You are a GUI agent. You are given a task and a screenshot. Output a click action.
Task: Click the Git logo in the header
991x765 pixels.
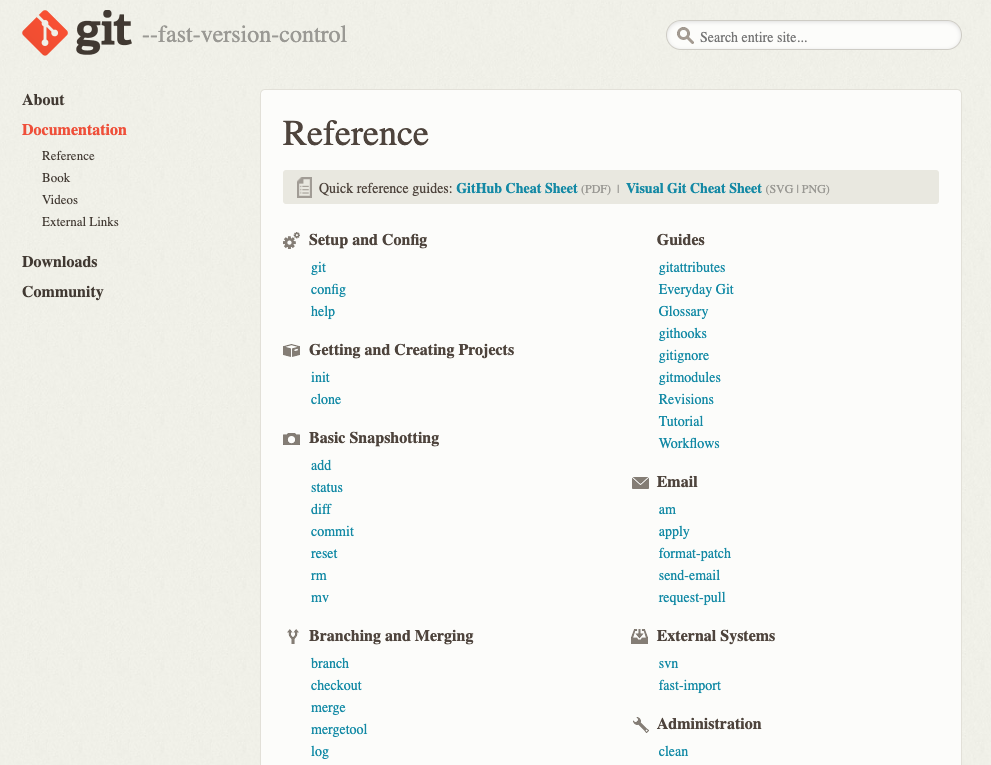tap(76, 32)
